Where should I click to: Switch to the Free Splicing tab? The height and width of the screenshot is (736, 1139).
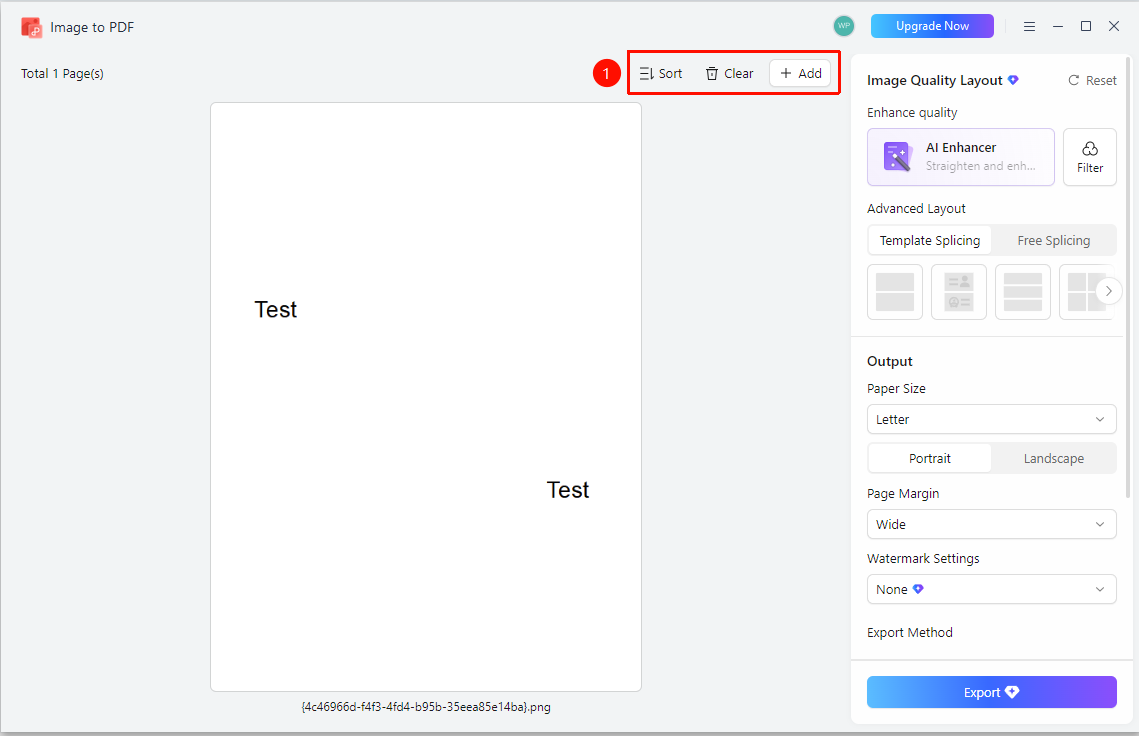(1053, 240)
